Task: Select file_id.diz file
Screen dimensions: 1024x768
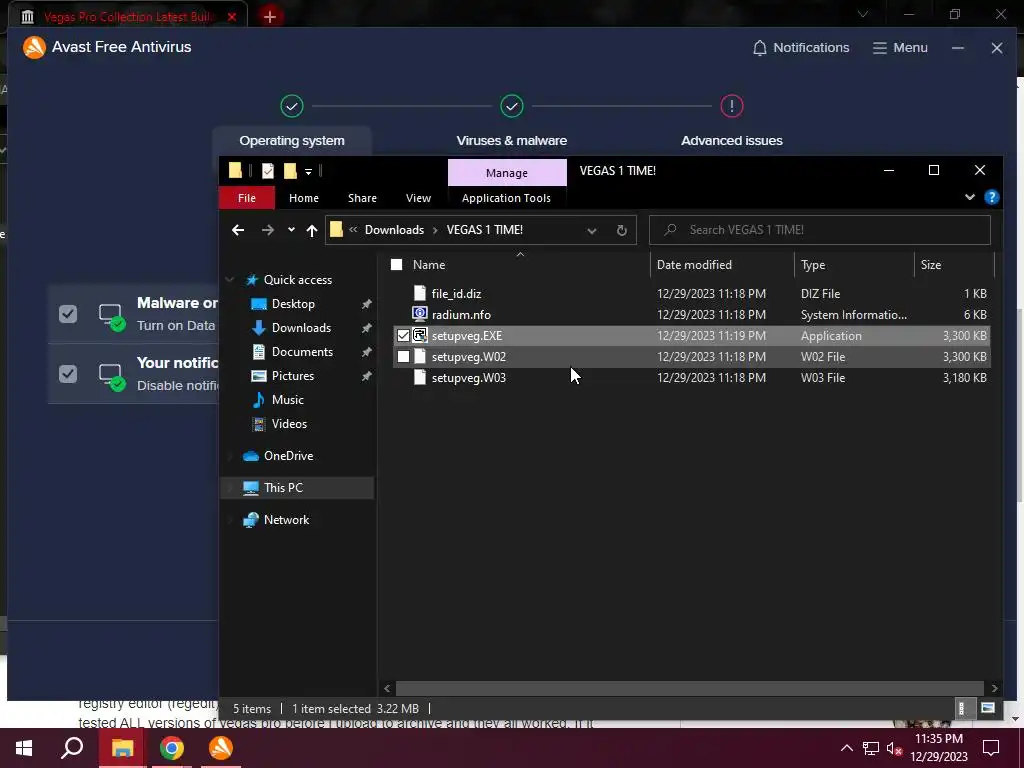Action: (456, 294)
